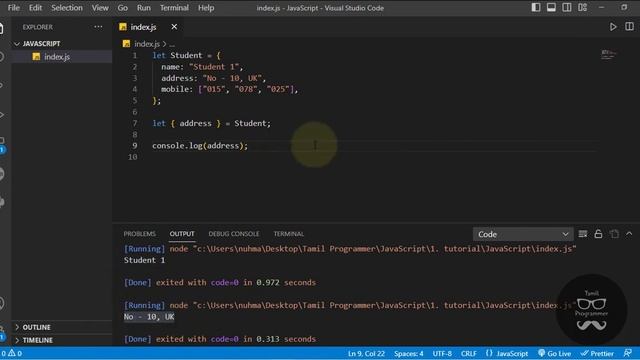The height and width of the screenshot is (360, 640).
Task: Change the UTF-8 encoding setting
Action: (x=442, y=354)
